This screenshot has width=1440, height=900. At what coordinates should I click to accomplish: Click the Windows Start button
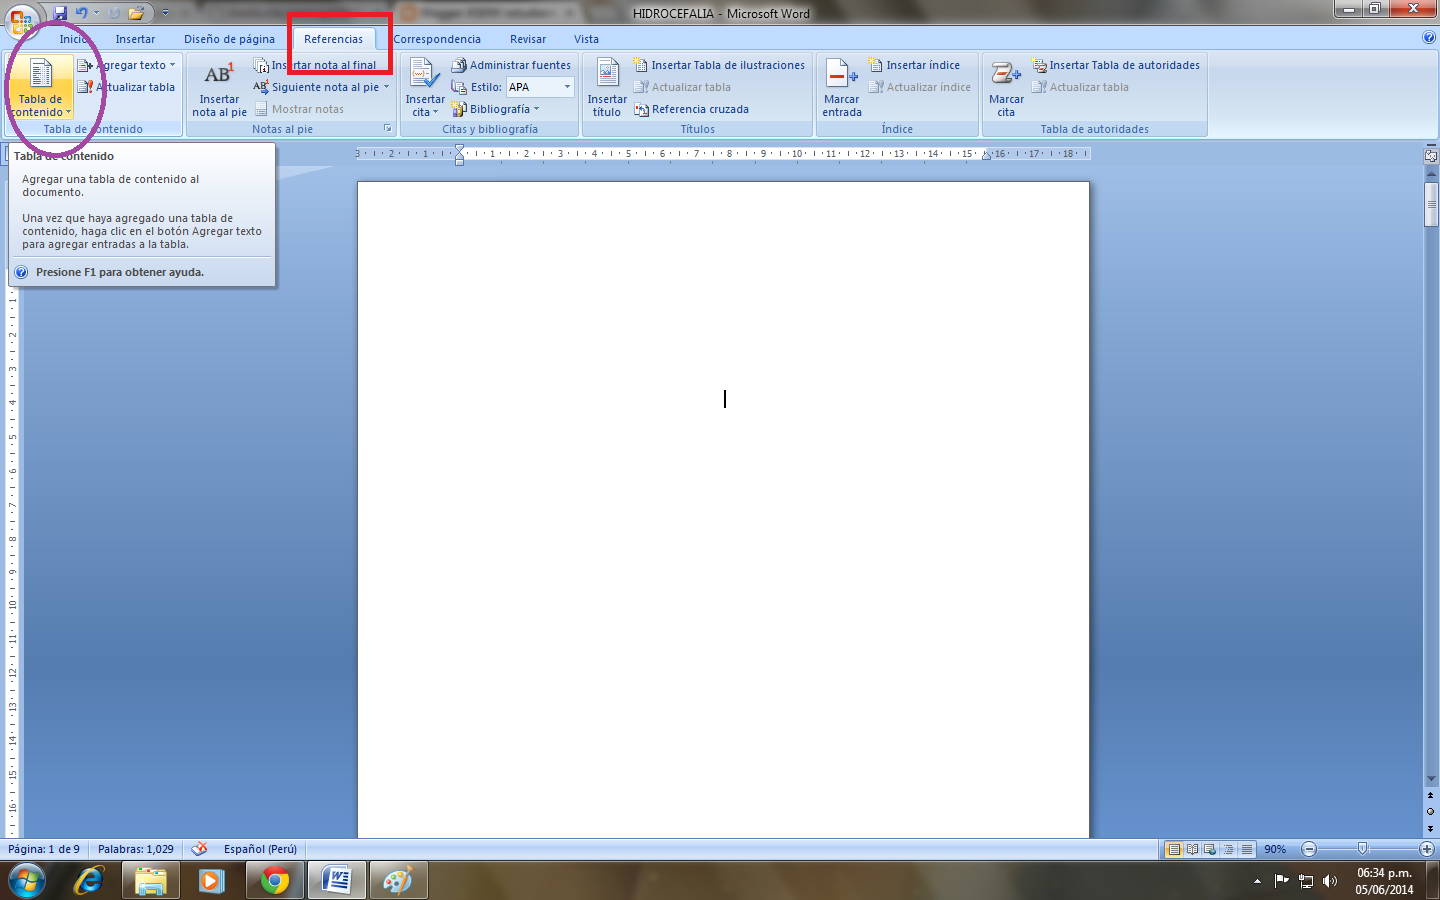tap(27, 881)
